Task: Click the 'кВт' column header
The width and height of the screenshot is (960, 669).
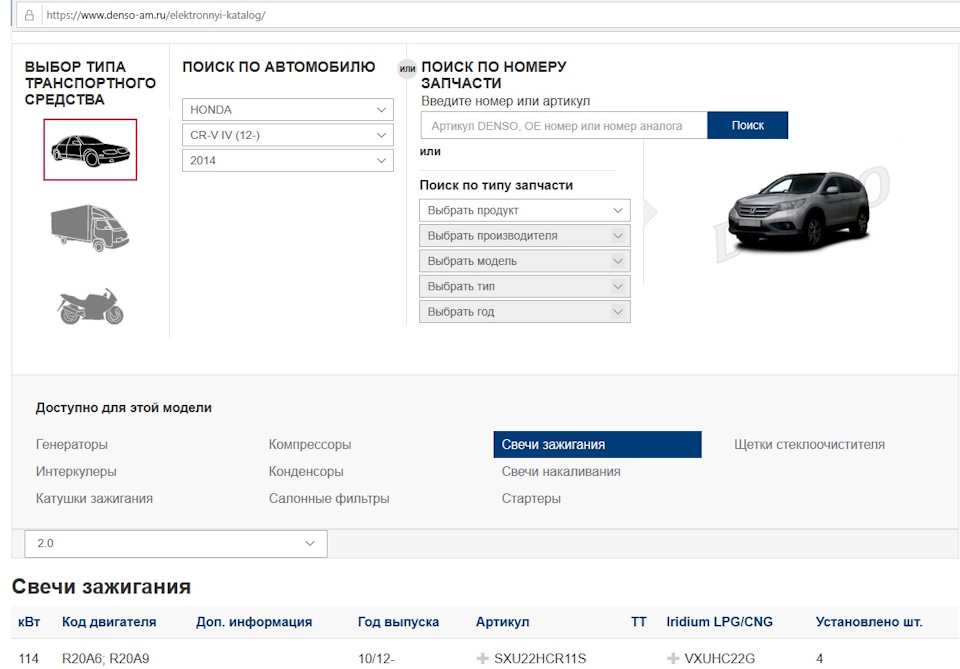Action: [x=29, y=622]
